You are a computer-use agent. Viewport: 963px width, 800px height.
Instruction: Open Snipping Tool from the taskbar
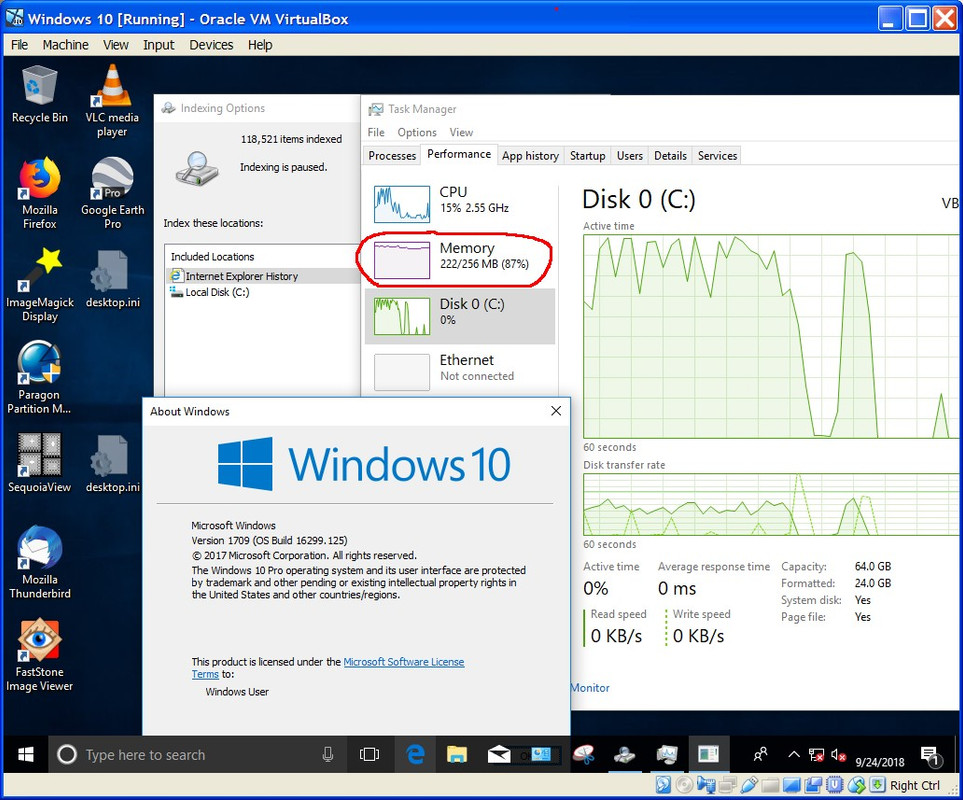584,755
